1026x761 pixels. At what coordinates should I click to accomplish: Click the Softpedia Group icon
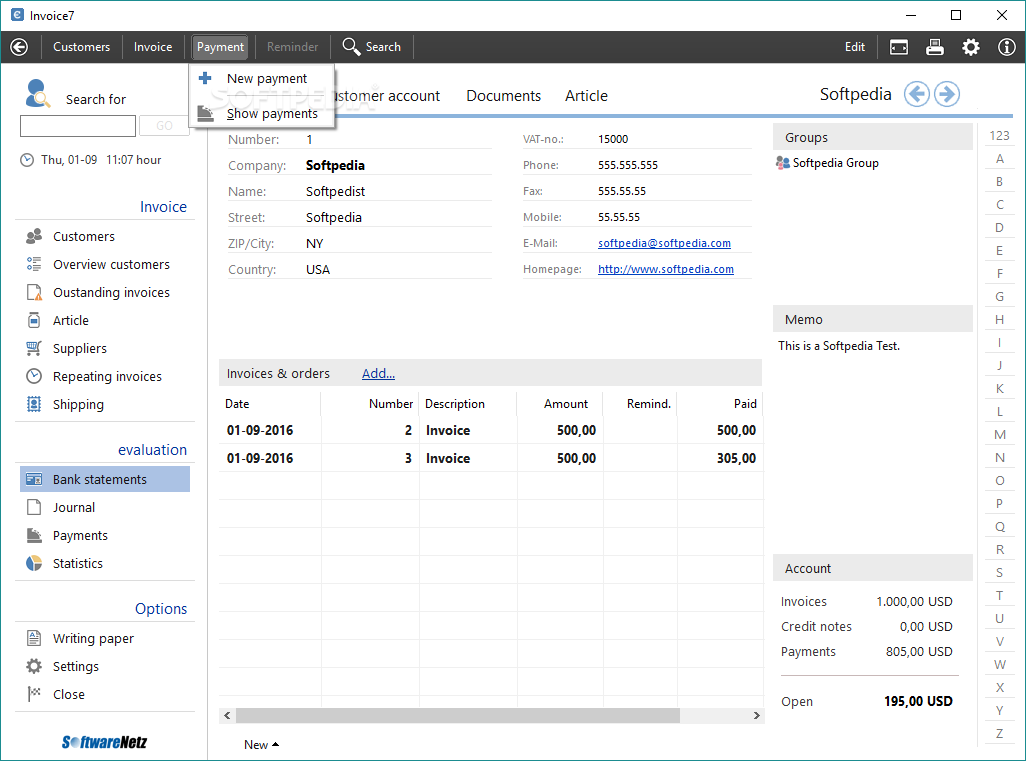[783, 163]
